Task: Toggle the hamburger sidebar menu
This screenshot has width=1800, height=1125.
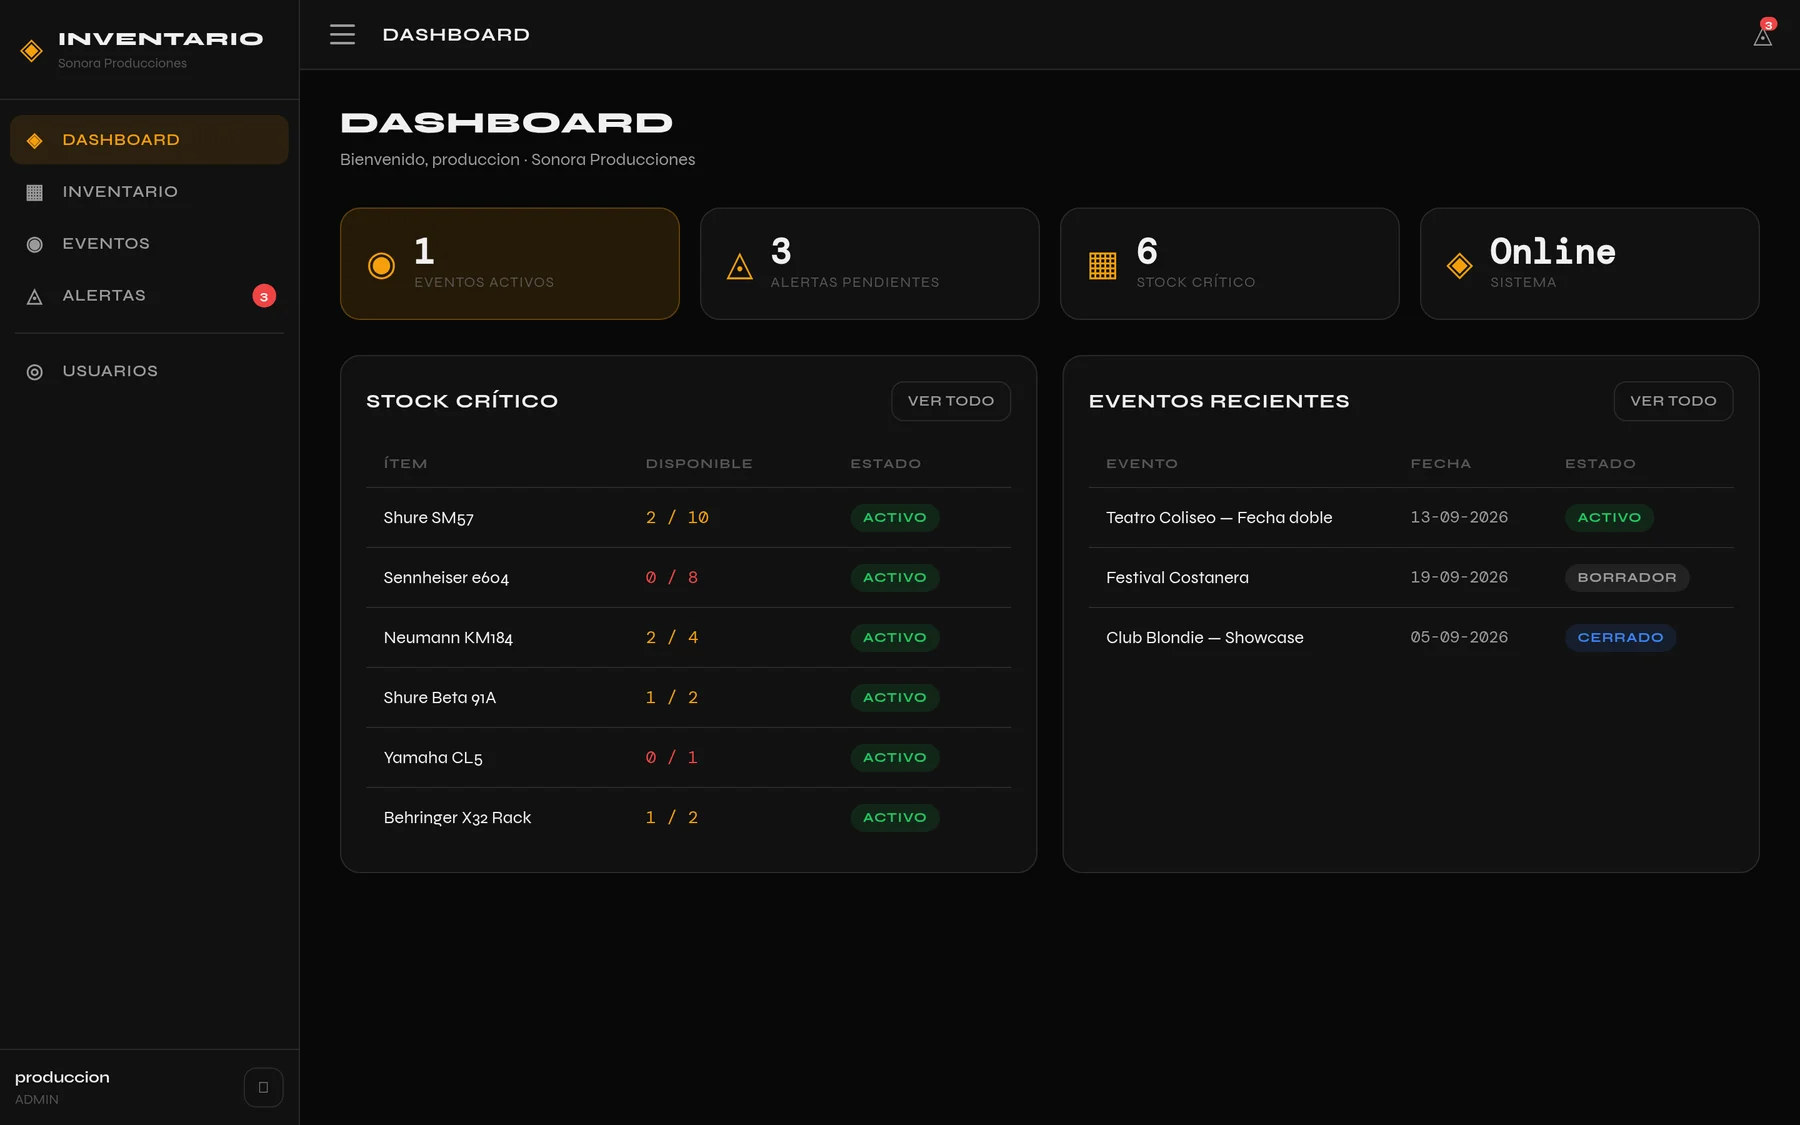Action: (342, 34)
